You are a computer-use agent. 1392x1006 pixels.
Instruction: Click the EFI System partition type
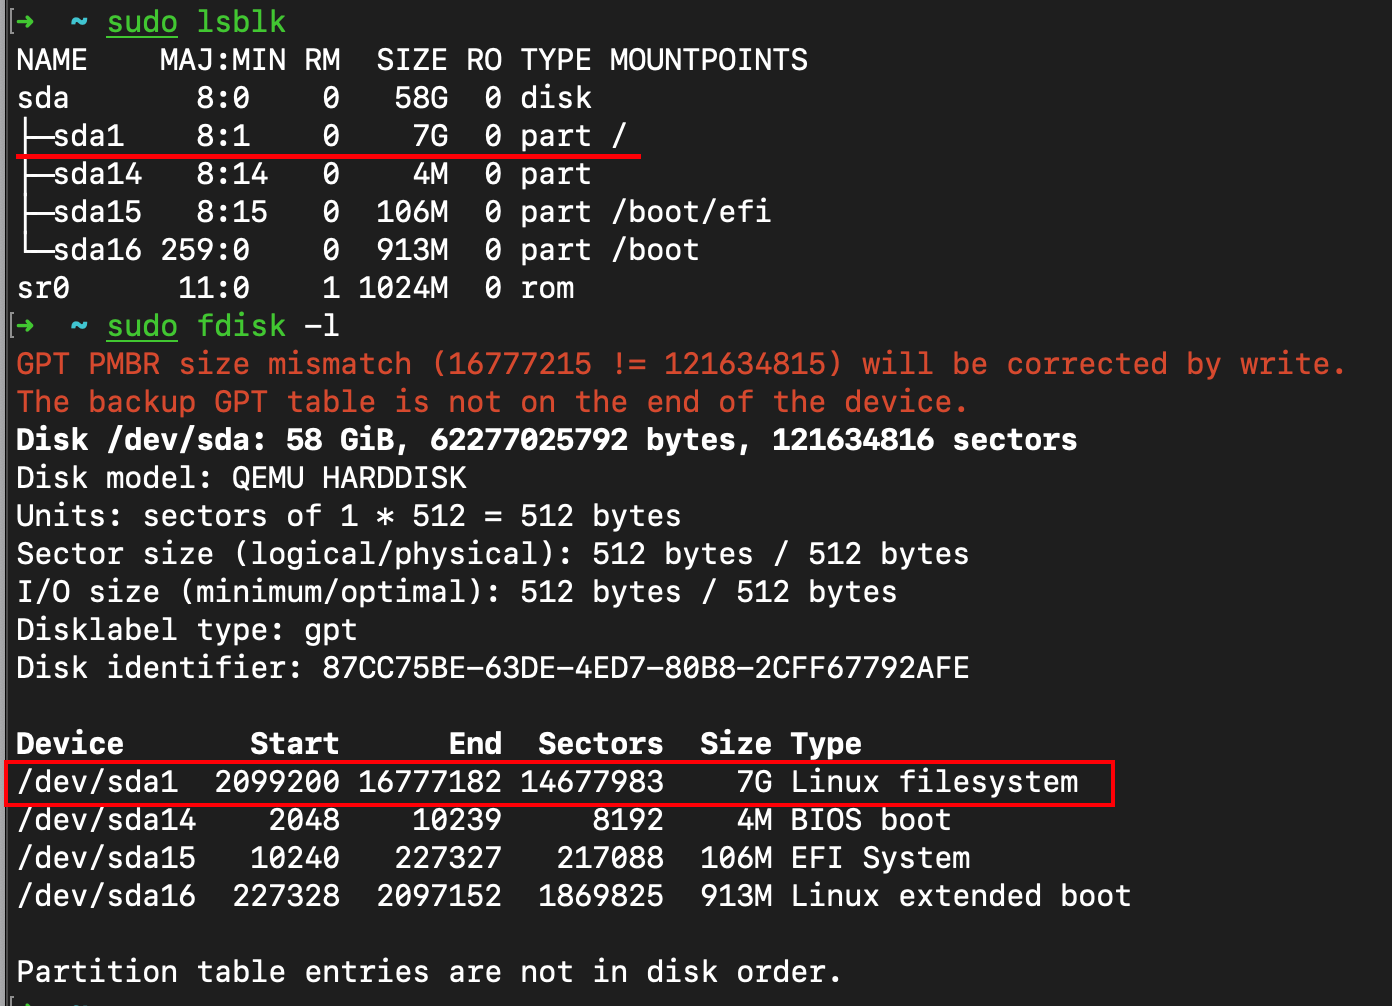(x=880, y=858)
